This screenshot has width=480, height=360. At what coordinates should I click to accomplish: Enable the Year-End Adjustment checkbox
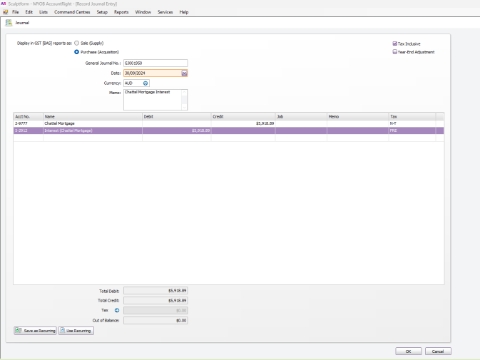pos(395,52)
